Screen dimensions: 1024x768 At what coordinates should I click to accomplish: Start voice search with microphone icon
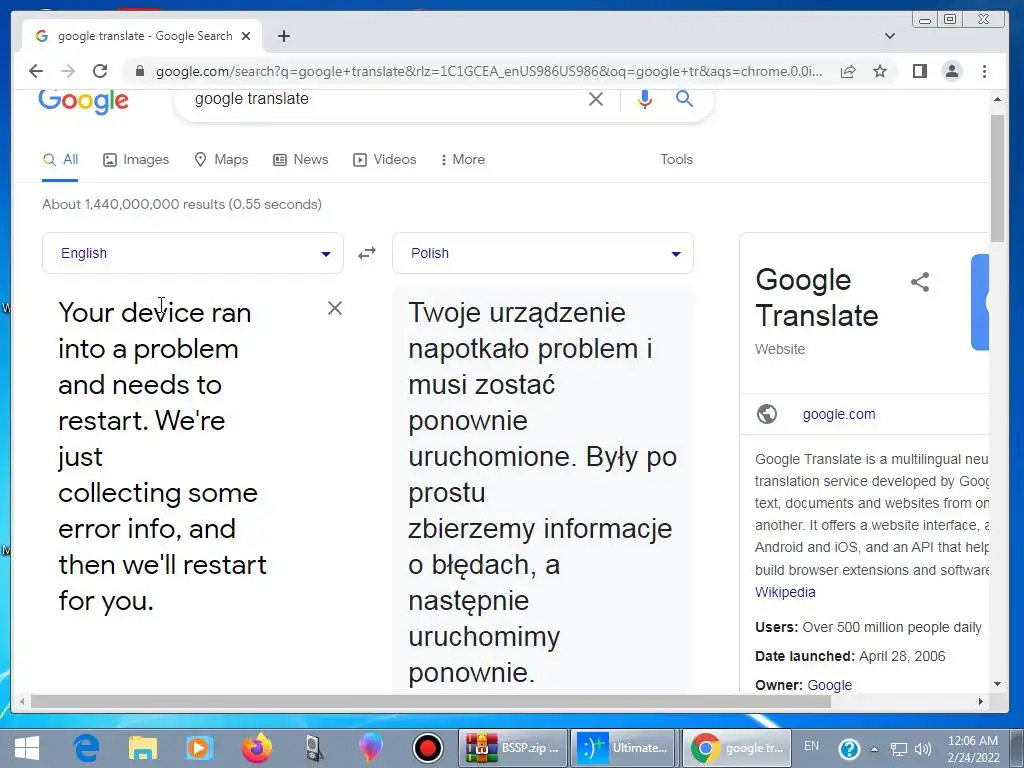[645, 99]
